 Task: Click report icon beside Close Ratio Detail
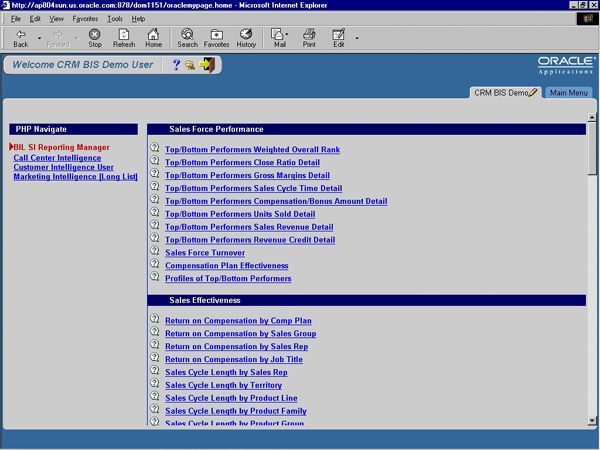coord(155,160)
